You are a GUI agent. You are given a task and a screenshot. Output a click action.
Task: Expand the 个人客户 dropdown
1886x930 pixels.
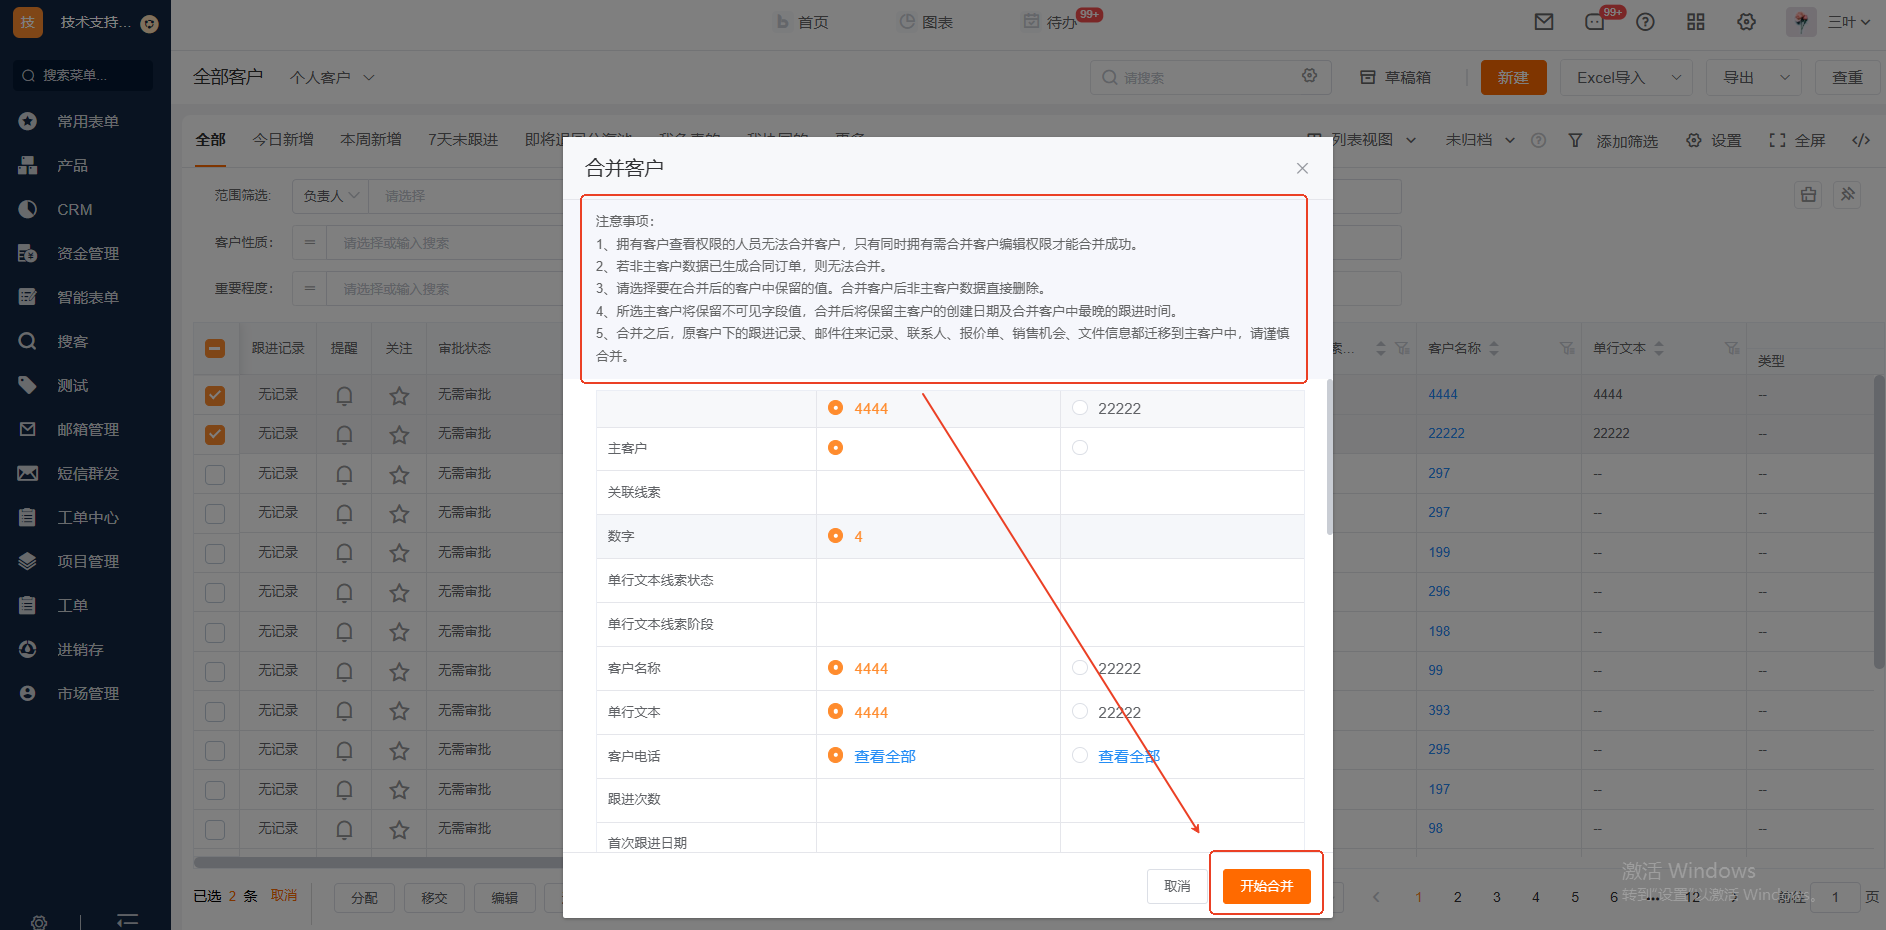click(332, 77)
